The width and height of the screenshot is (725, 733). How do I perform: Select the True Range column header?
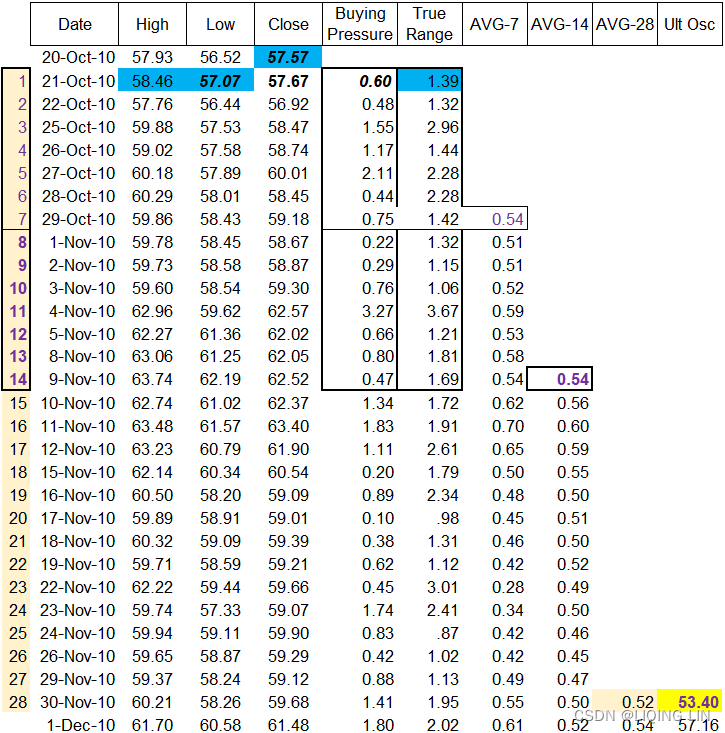pyautogui.click(x=430, y=24)
